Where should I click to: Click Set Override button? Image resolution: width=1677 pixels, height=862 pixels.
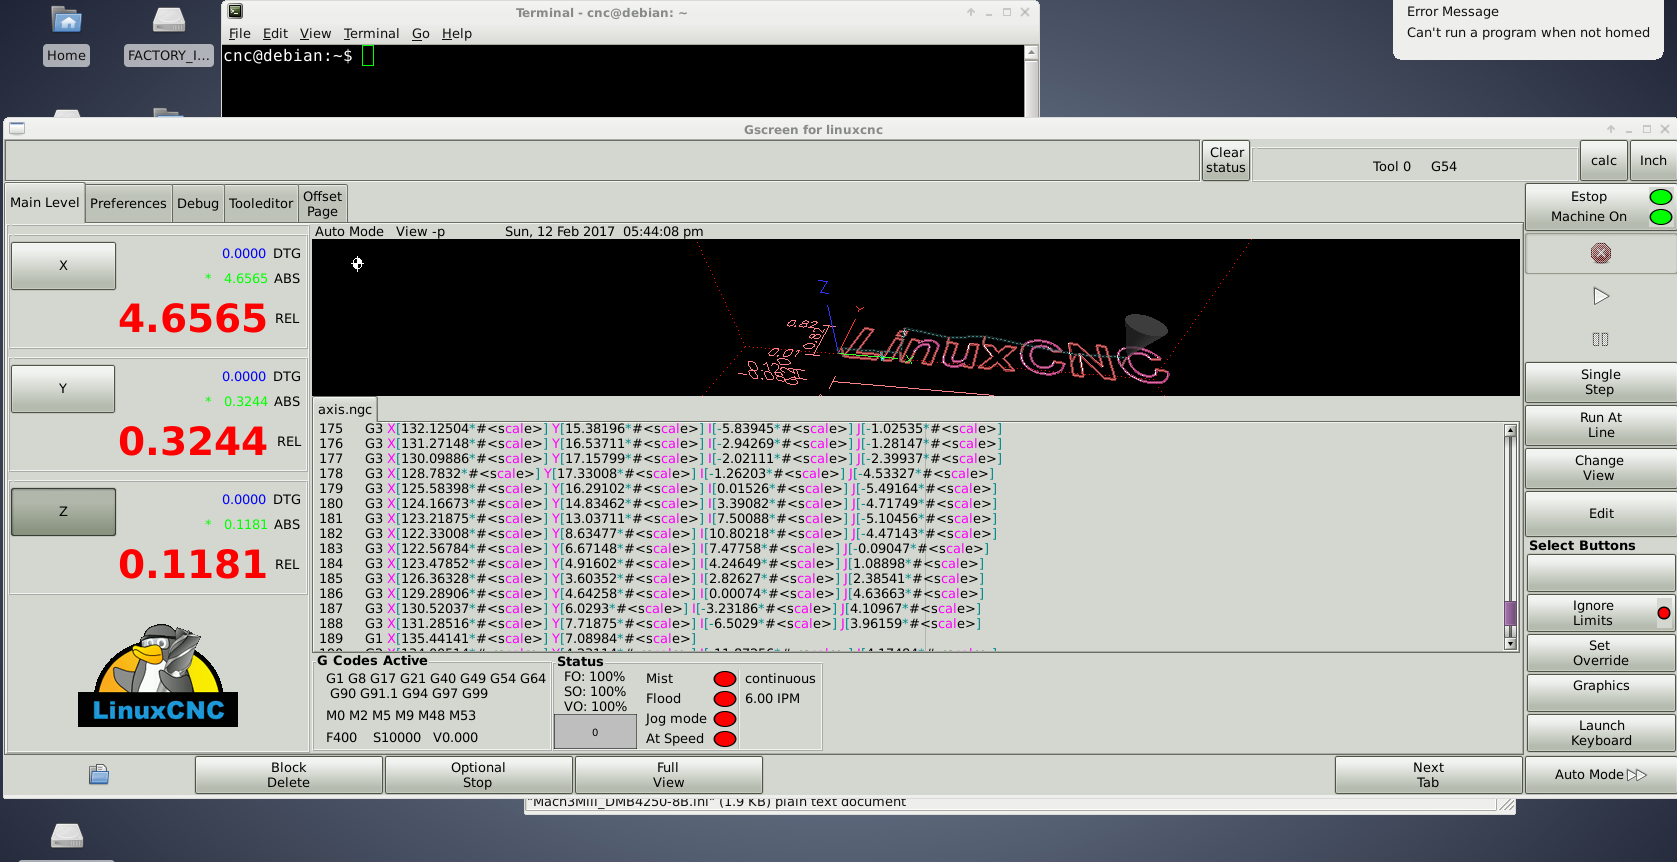1600,653
